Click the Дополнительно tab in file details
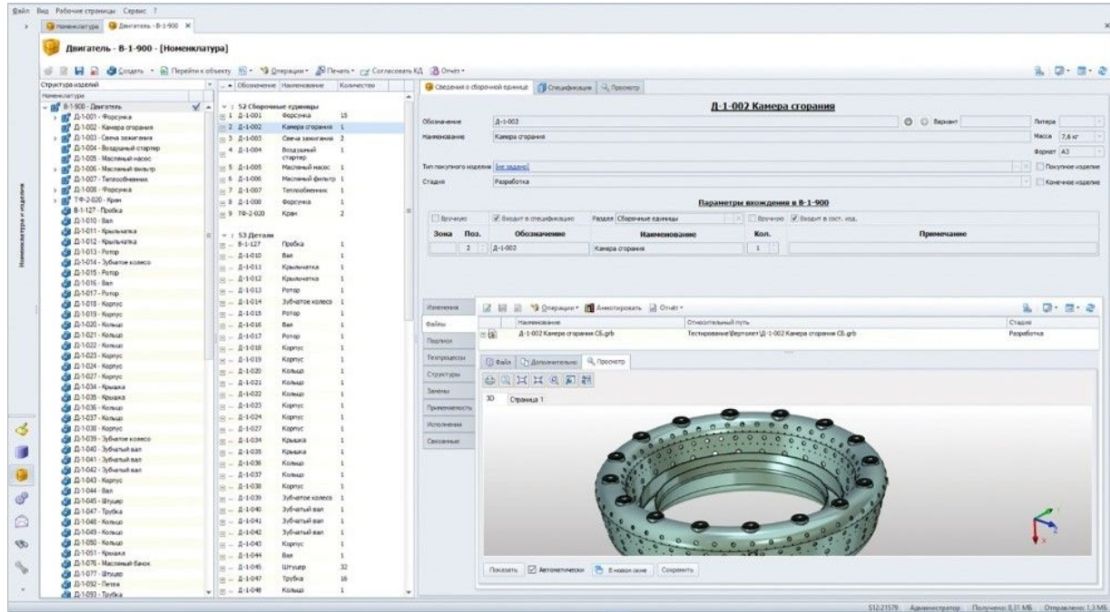Screen dimensions: 1110x612 coord(548,362)
